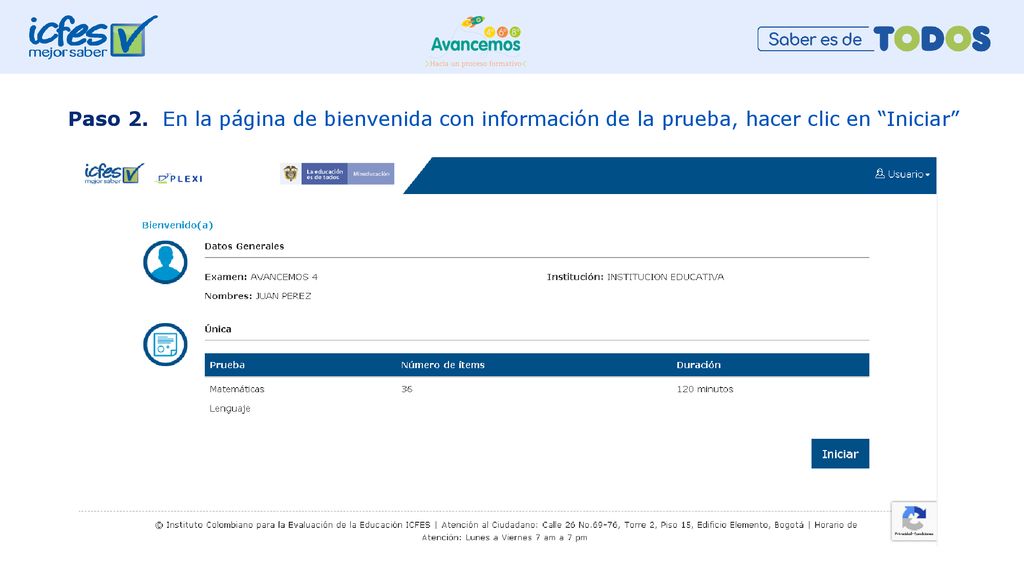Click the exam name AVANCEMOS 4
This screenshot has width=1024, height=576.
[x=284, y=277]
